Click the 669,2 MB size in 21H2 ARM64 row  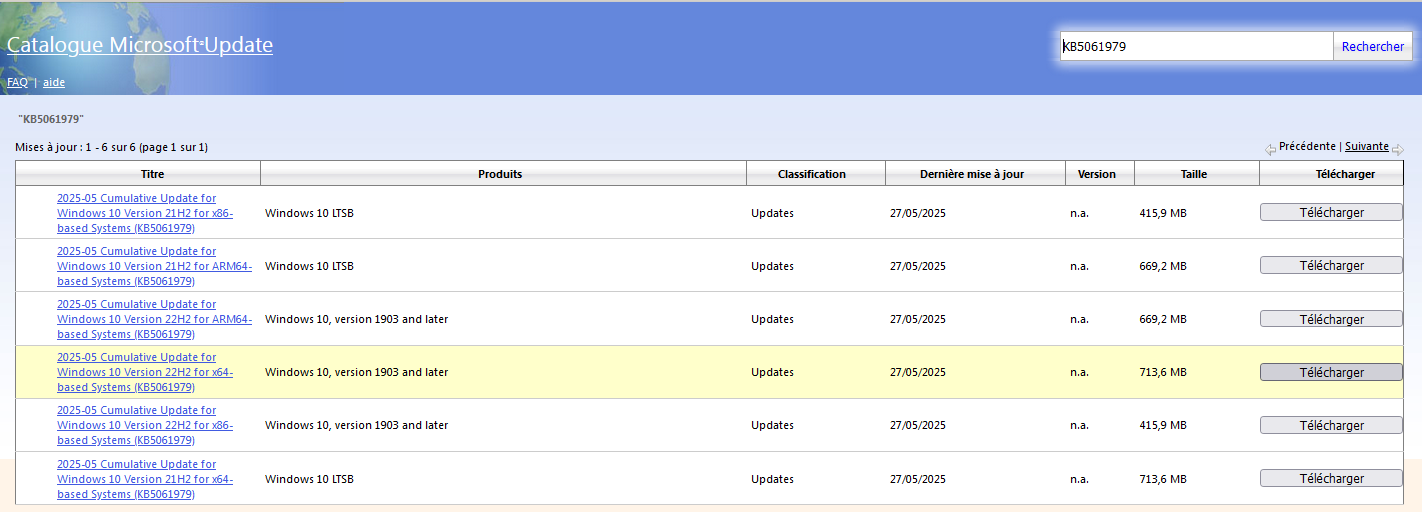(x=1163, y=266)
